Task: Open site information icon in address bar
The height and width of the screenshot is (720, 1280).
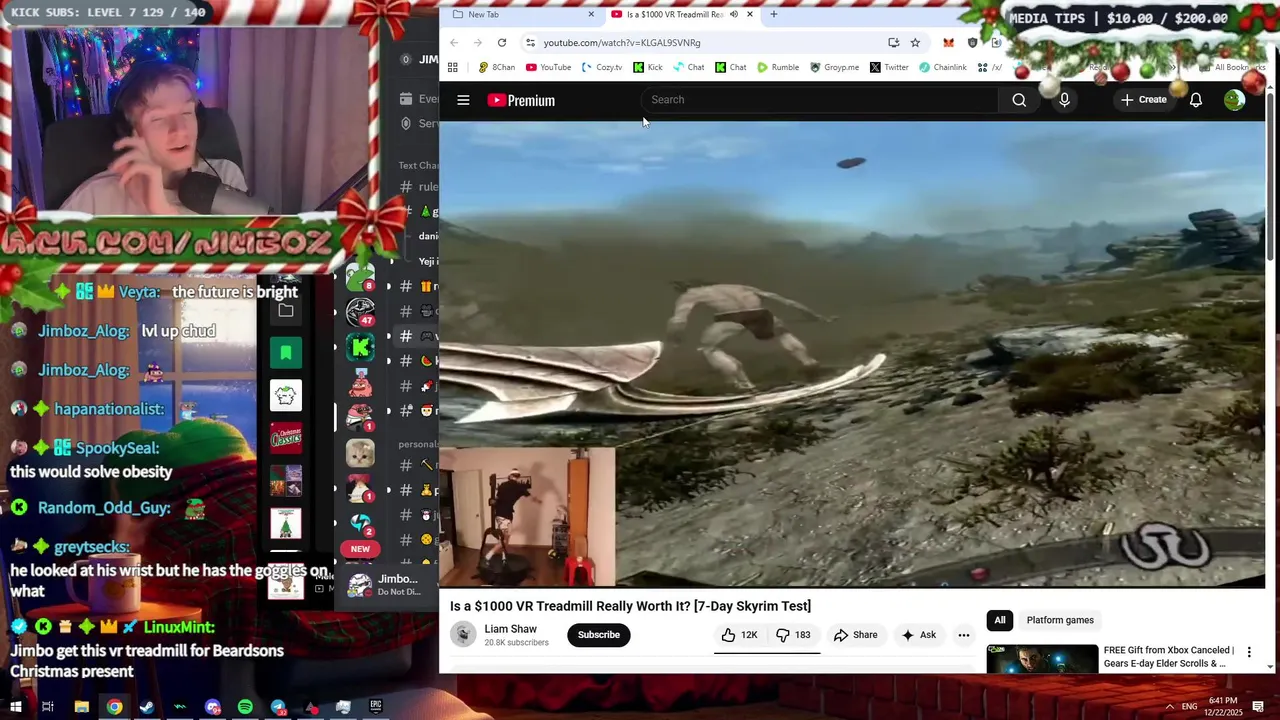Action: [x=531, y=43]
